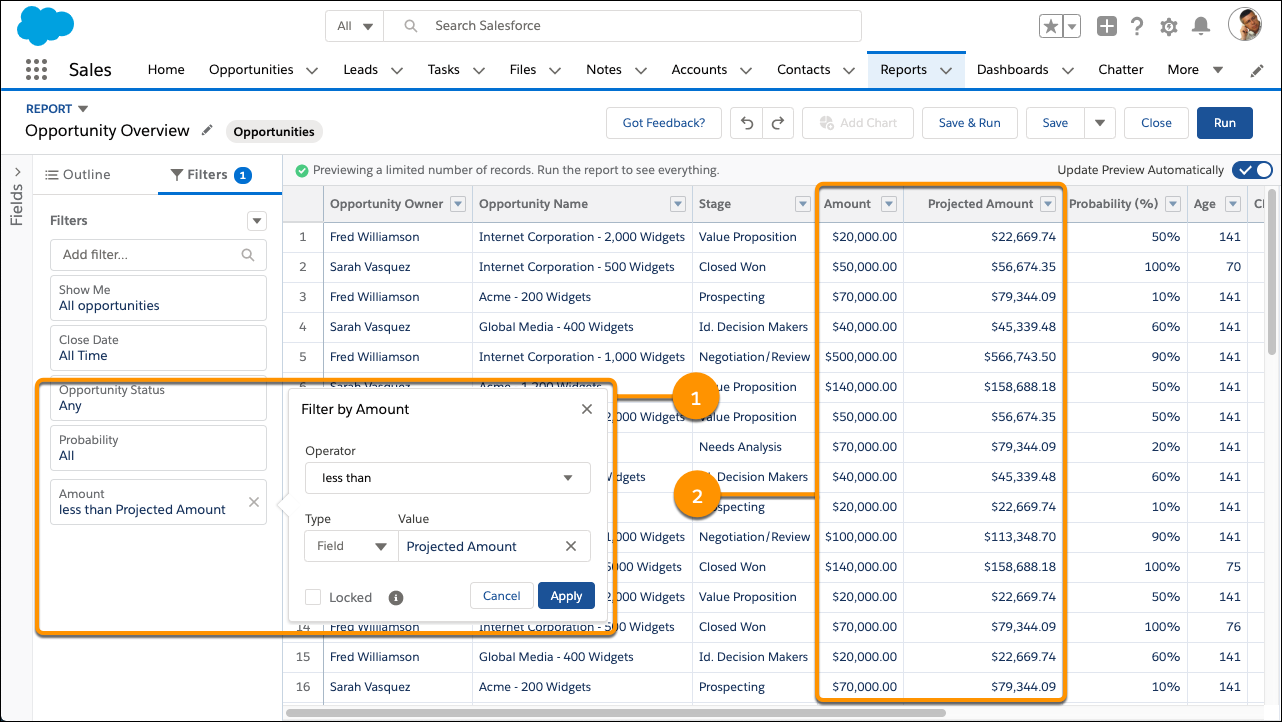The height and width of the screenshot is (722, 1282).
Task: Click the Close report button
Action: [x=1156, y=123]
